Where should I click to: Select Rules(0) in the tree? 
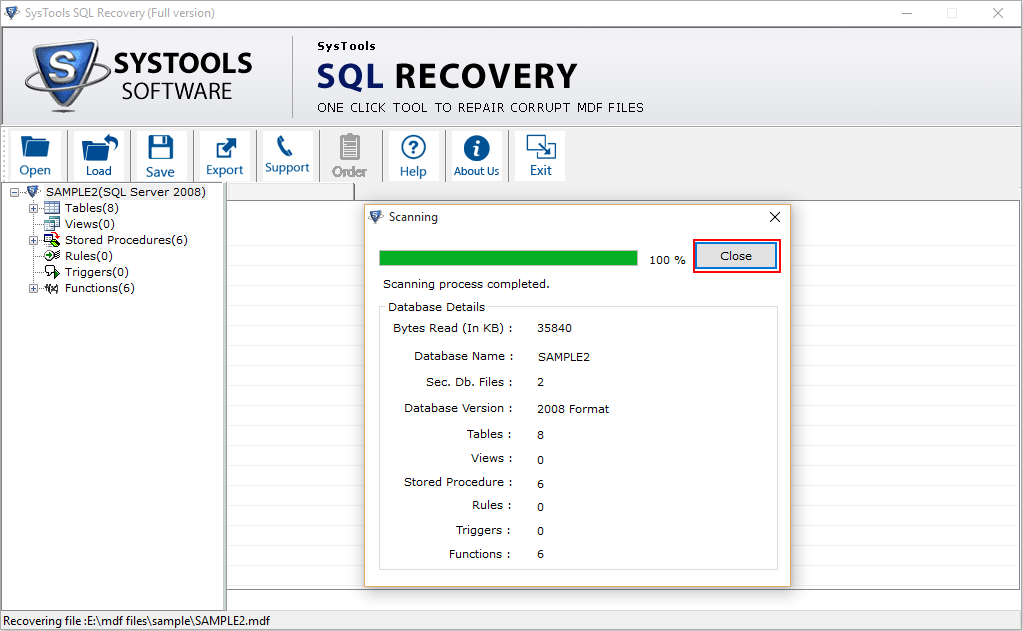(x=89, y=256)
